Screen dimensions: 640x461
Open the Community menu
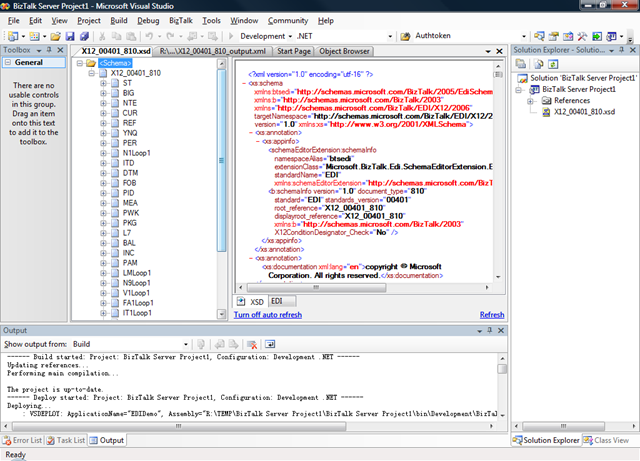pos(288,20)
